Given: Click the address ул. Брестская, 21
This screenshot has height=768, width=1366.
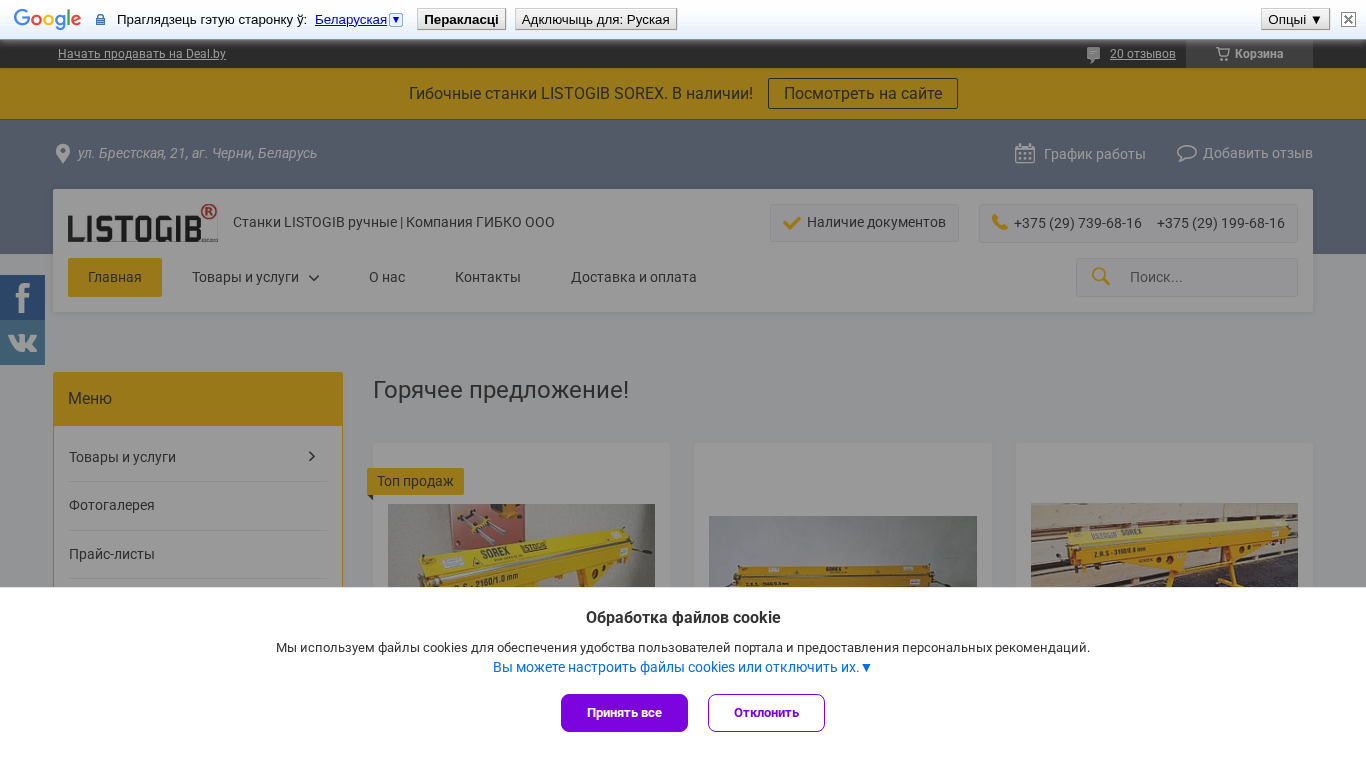Looking at the screenshot, I should [197, 153].
